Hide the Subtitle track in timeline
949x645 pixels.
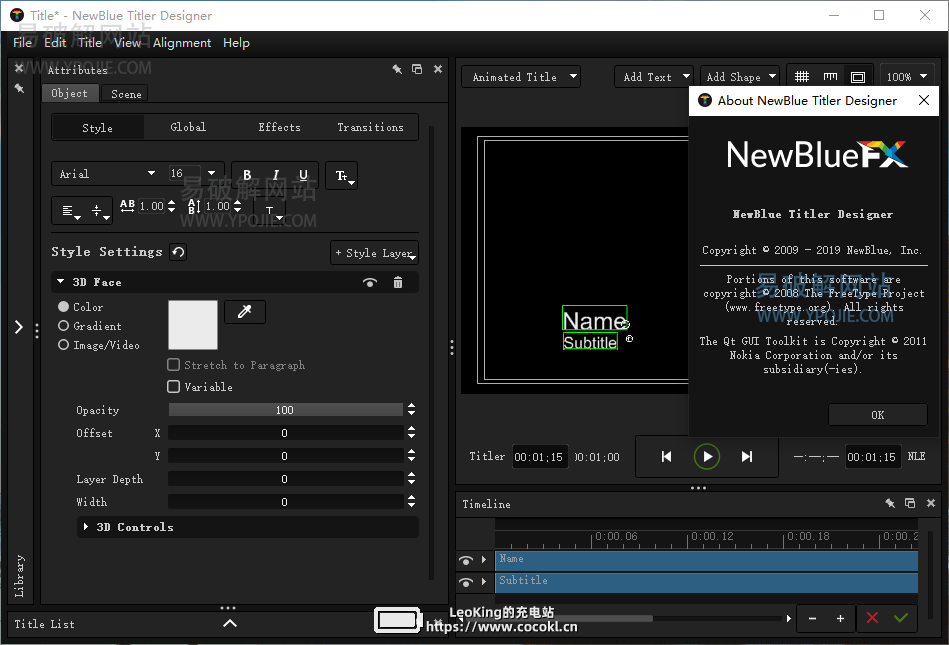(x=465, y=582)
